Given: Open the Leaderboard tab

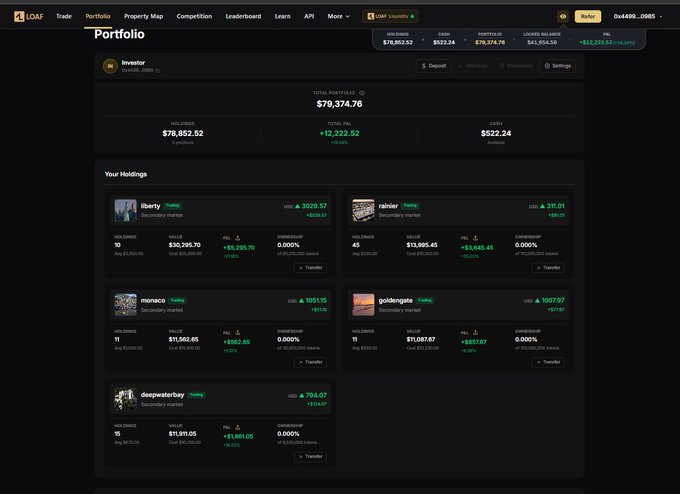Looking at the screenshot, I should 243,16.
